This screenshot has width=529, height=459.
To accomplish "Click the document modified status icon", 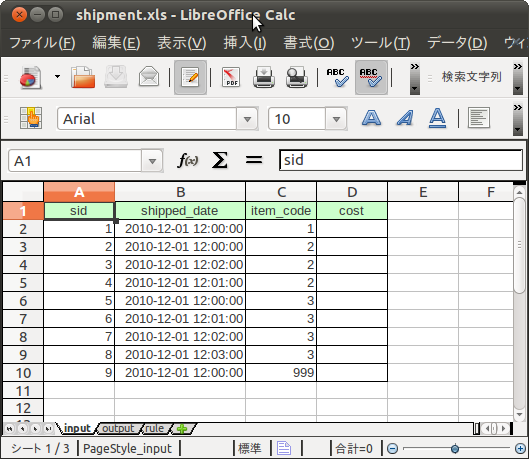I will click(284, 448).
